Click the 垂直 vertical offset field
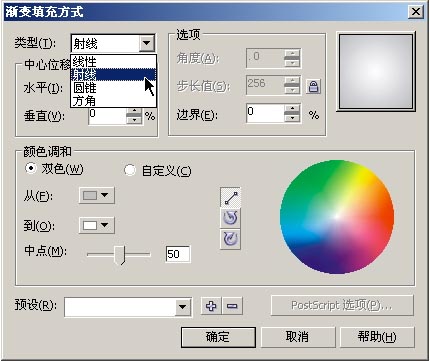This screenshot has width=430, height=361. (107, 116)
